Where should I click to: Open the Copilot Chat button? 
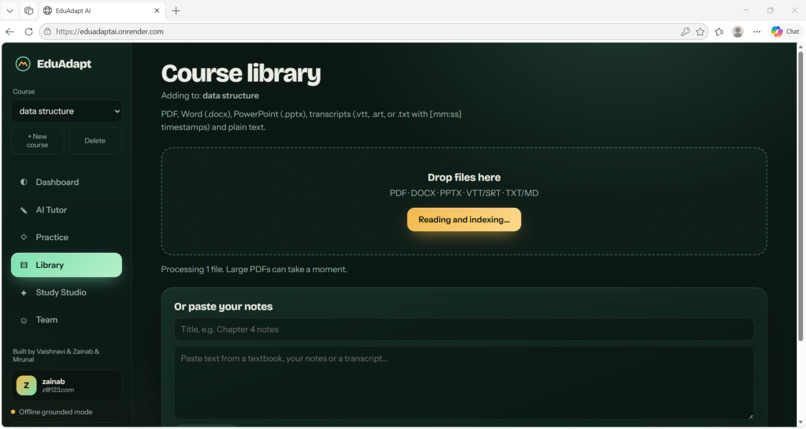[x=785, y=31]
